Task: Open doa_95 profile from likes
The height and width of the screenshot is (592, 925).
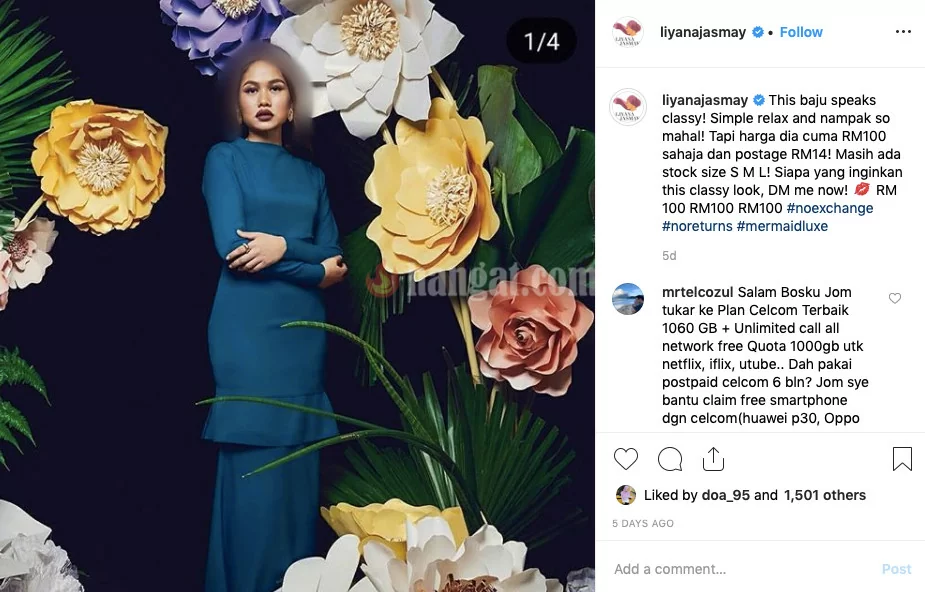Action: (726, 495)
